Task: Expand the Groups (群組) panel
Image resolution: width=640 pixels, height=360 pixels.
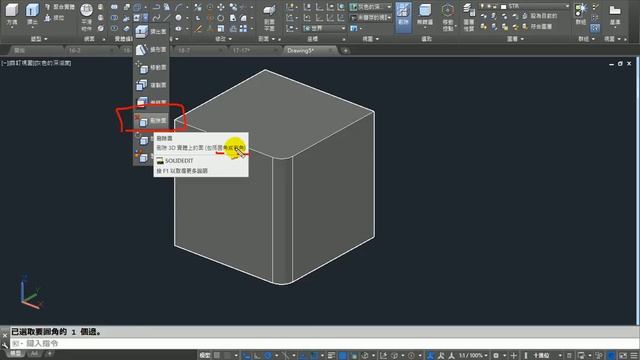Action: (586, 39)
